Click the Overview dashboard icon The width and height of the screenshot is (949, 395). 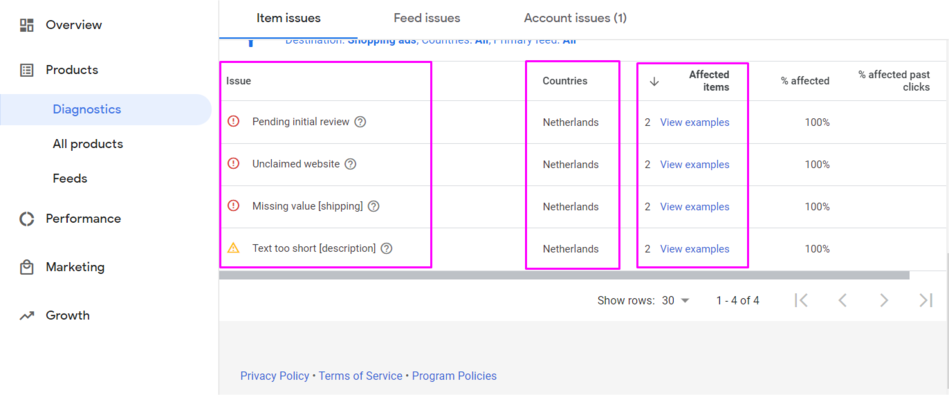(x=27, y=25)
